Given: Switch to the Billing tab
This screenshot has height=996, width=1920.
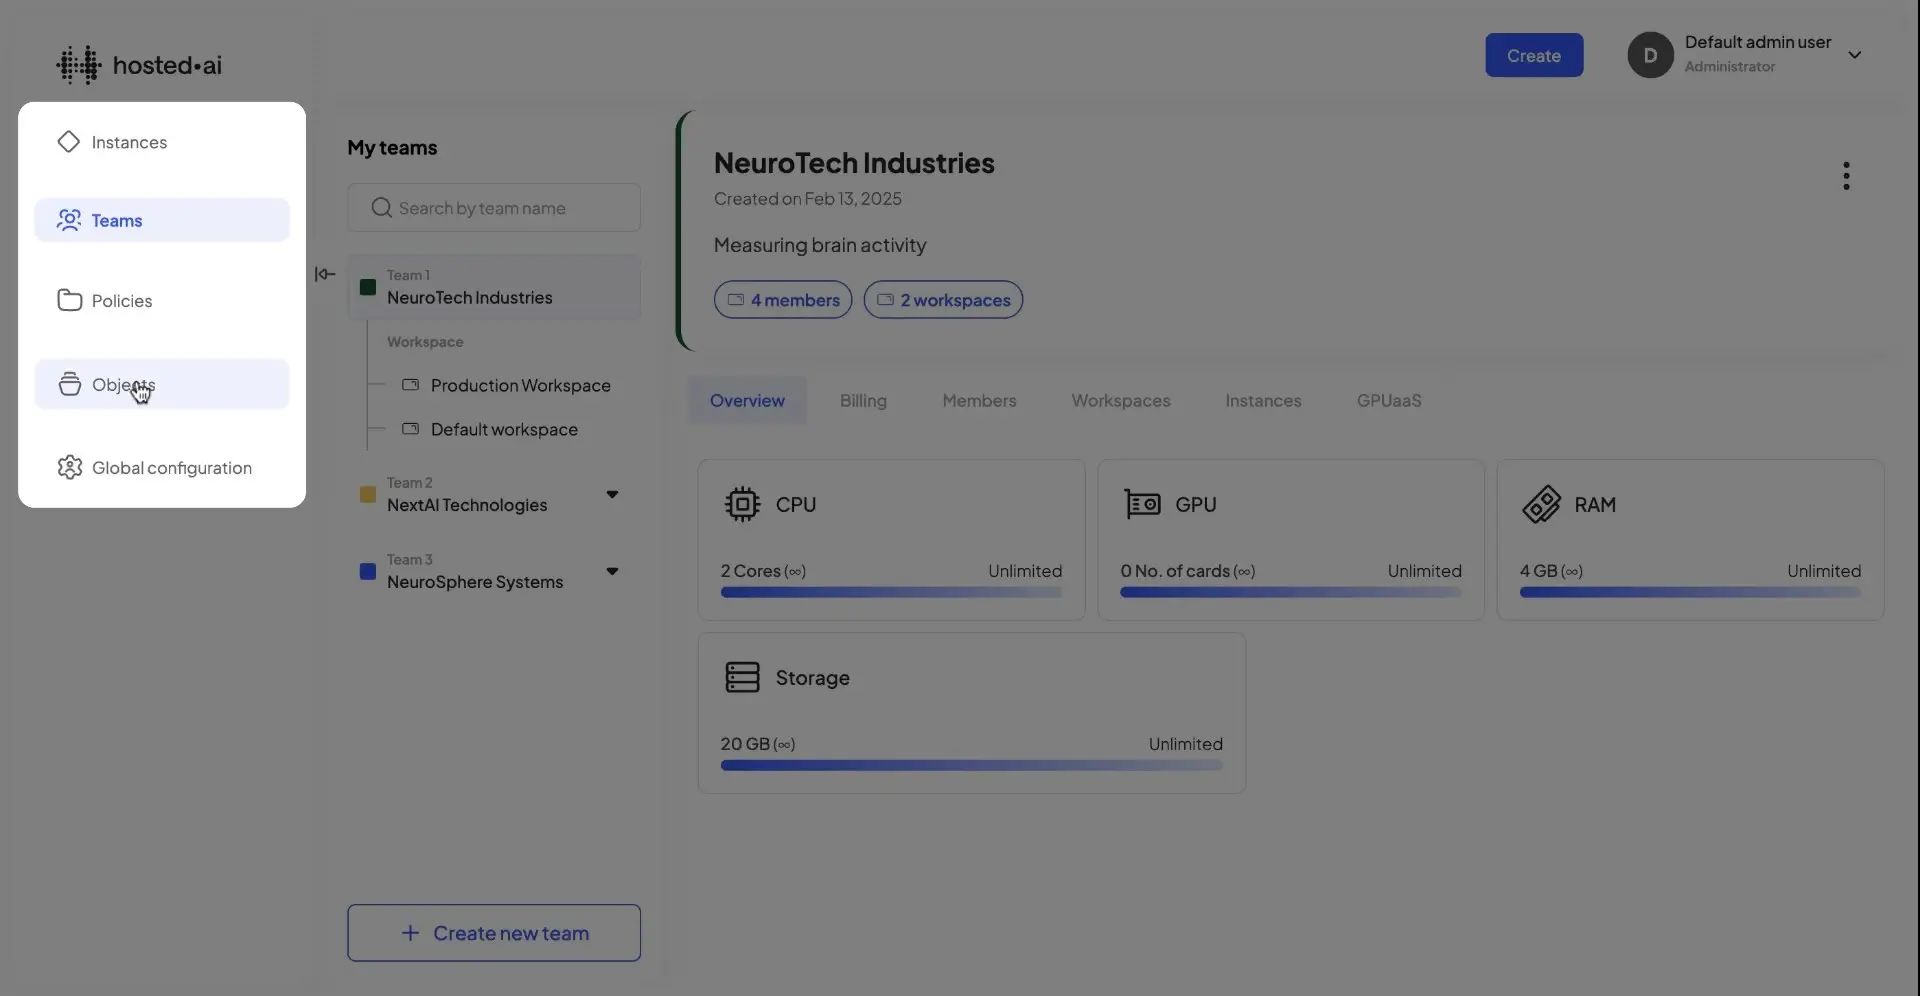Looking at the screenshot, I should click(x=863, y=400).
